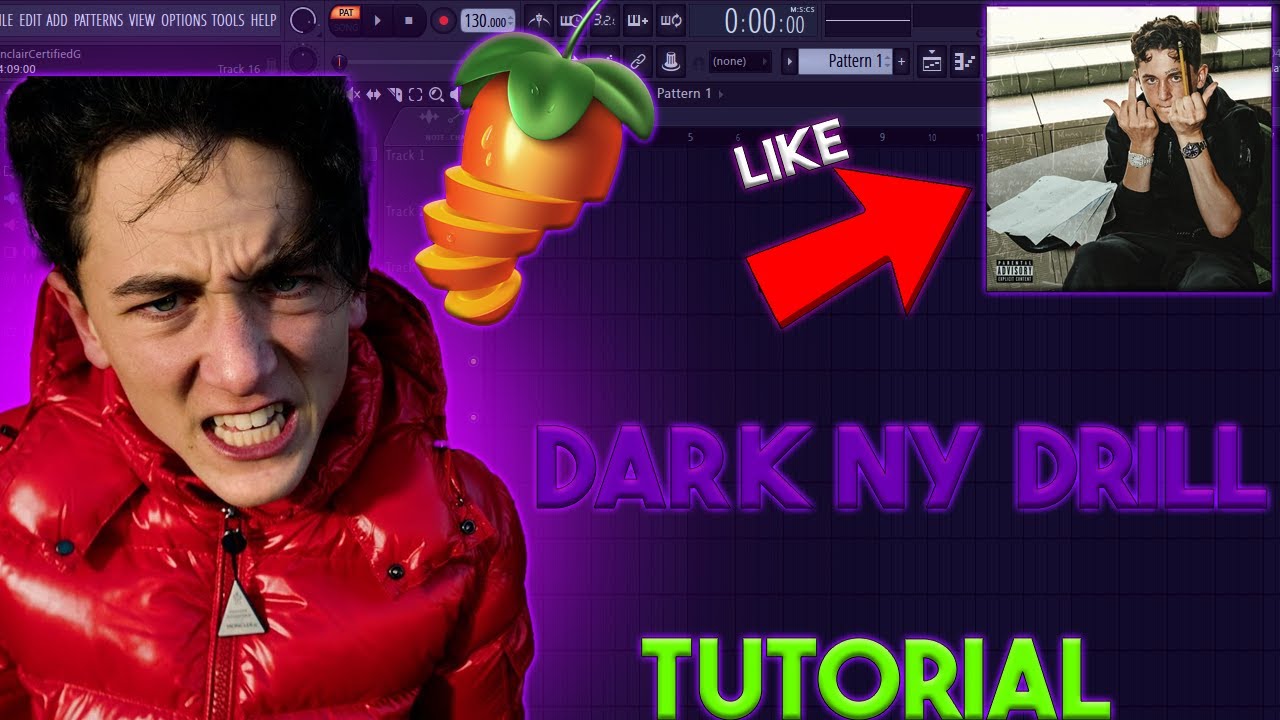Click the playlist playback speaker tool

455,94
